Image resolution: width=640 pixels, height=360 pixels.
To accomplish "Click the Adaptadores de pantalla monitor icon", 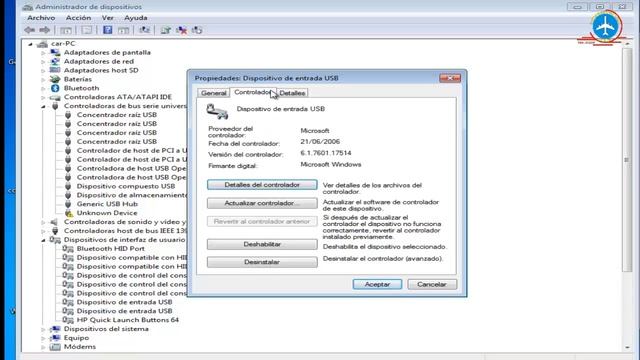I will click(55, 52).
